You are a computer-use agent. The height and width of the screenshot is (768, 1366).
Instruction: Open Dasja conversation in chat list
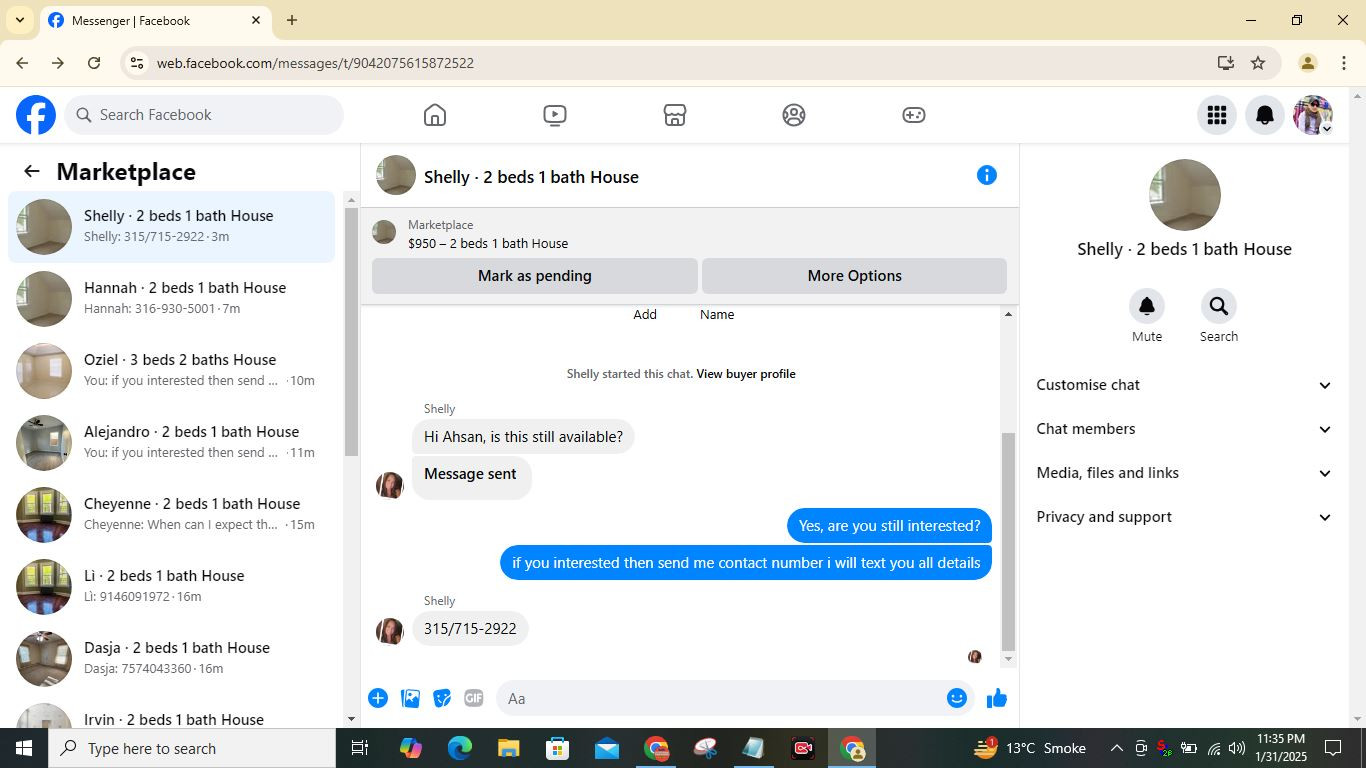(x=172, y=659)
